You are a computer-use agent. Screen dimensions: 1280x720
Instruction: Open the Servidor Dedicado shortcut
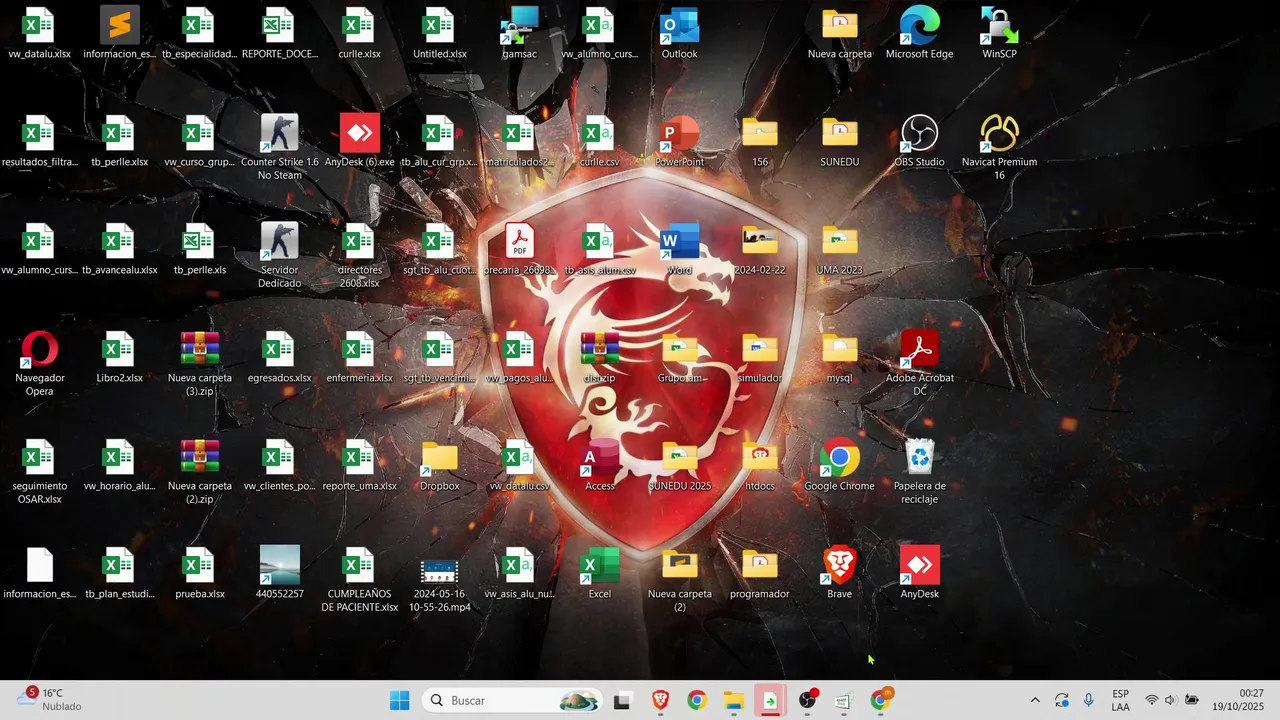coord(279,256)
